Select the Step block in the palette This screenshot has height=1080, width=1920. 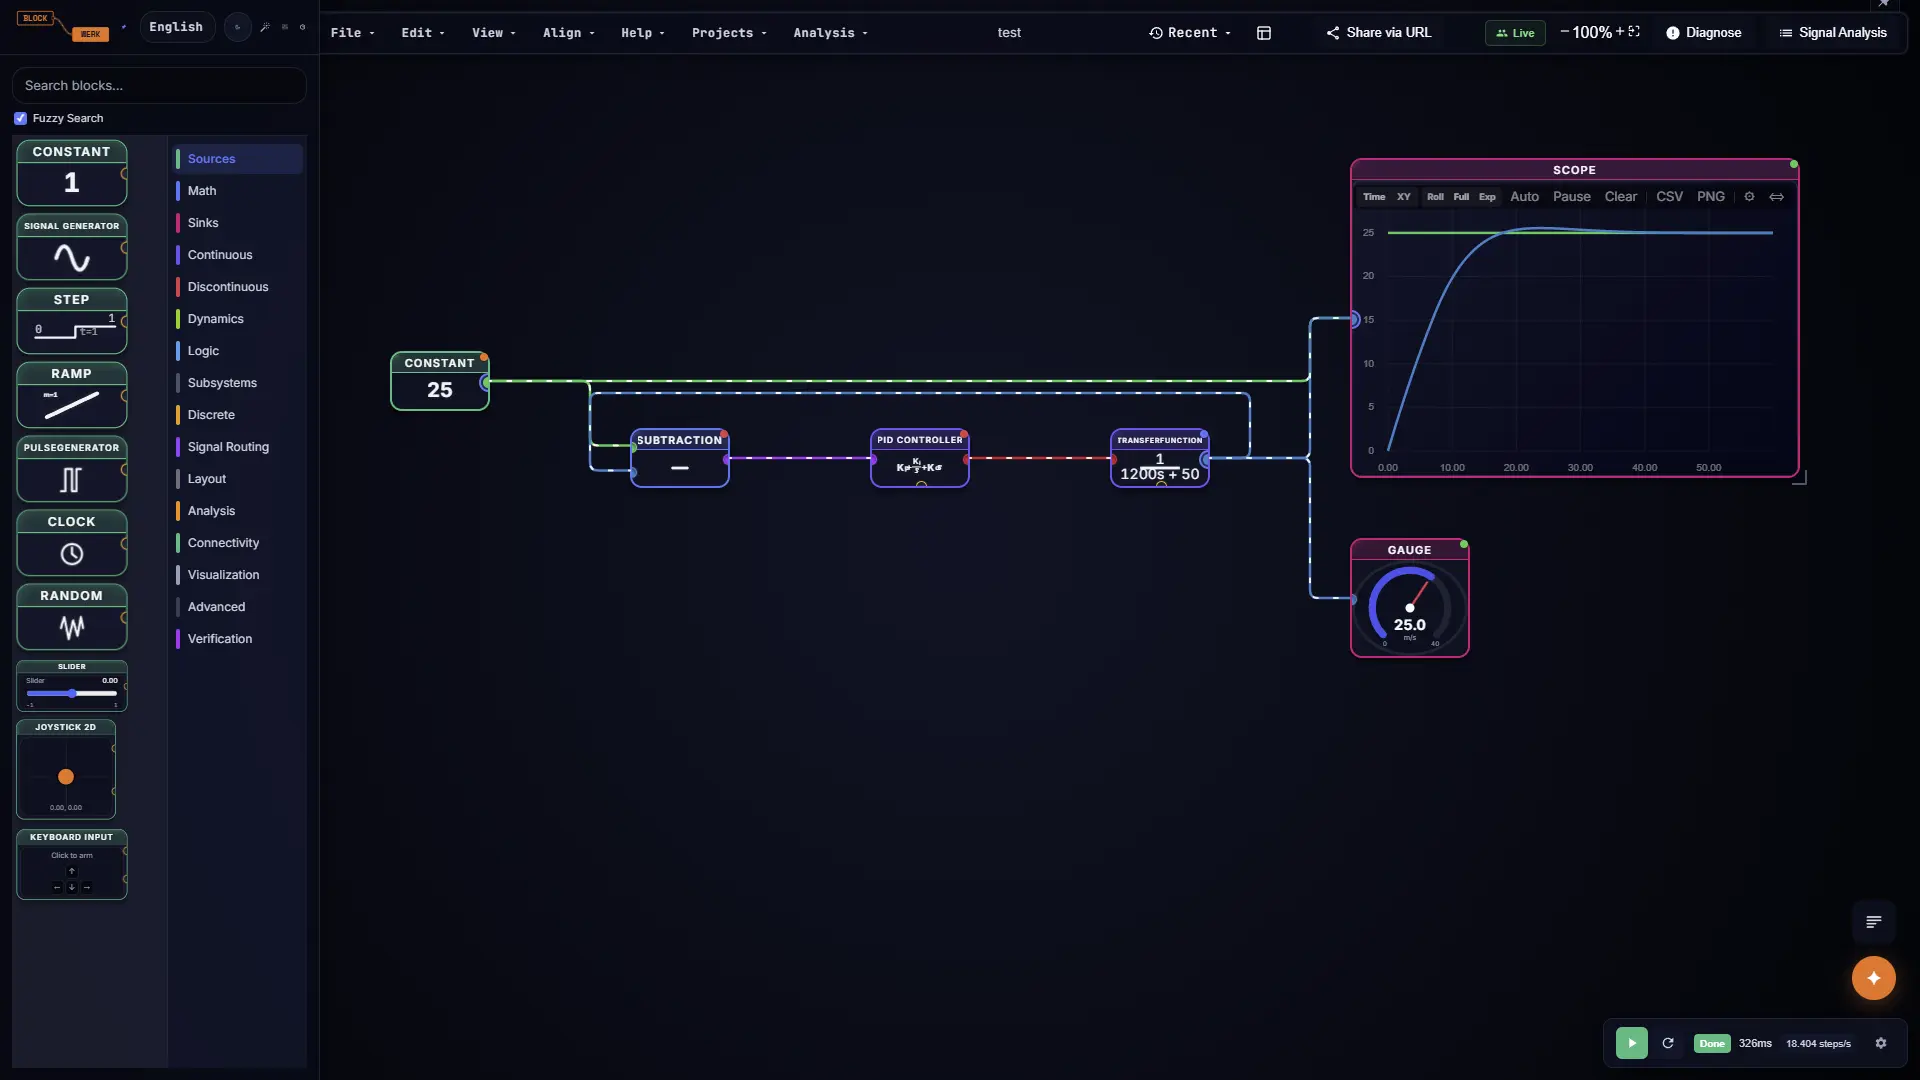tap(71, 321)
